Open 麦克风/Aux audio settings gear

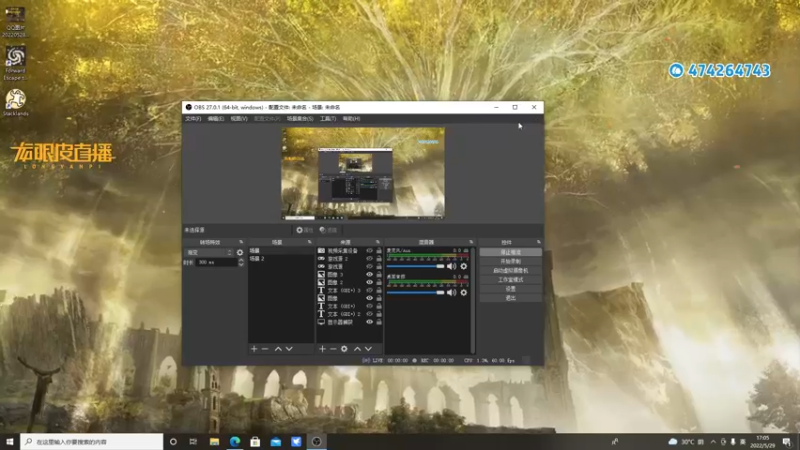pos(463,266)
